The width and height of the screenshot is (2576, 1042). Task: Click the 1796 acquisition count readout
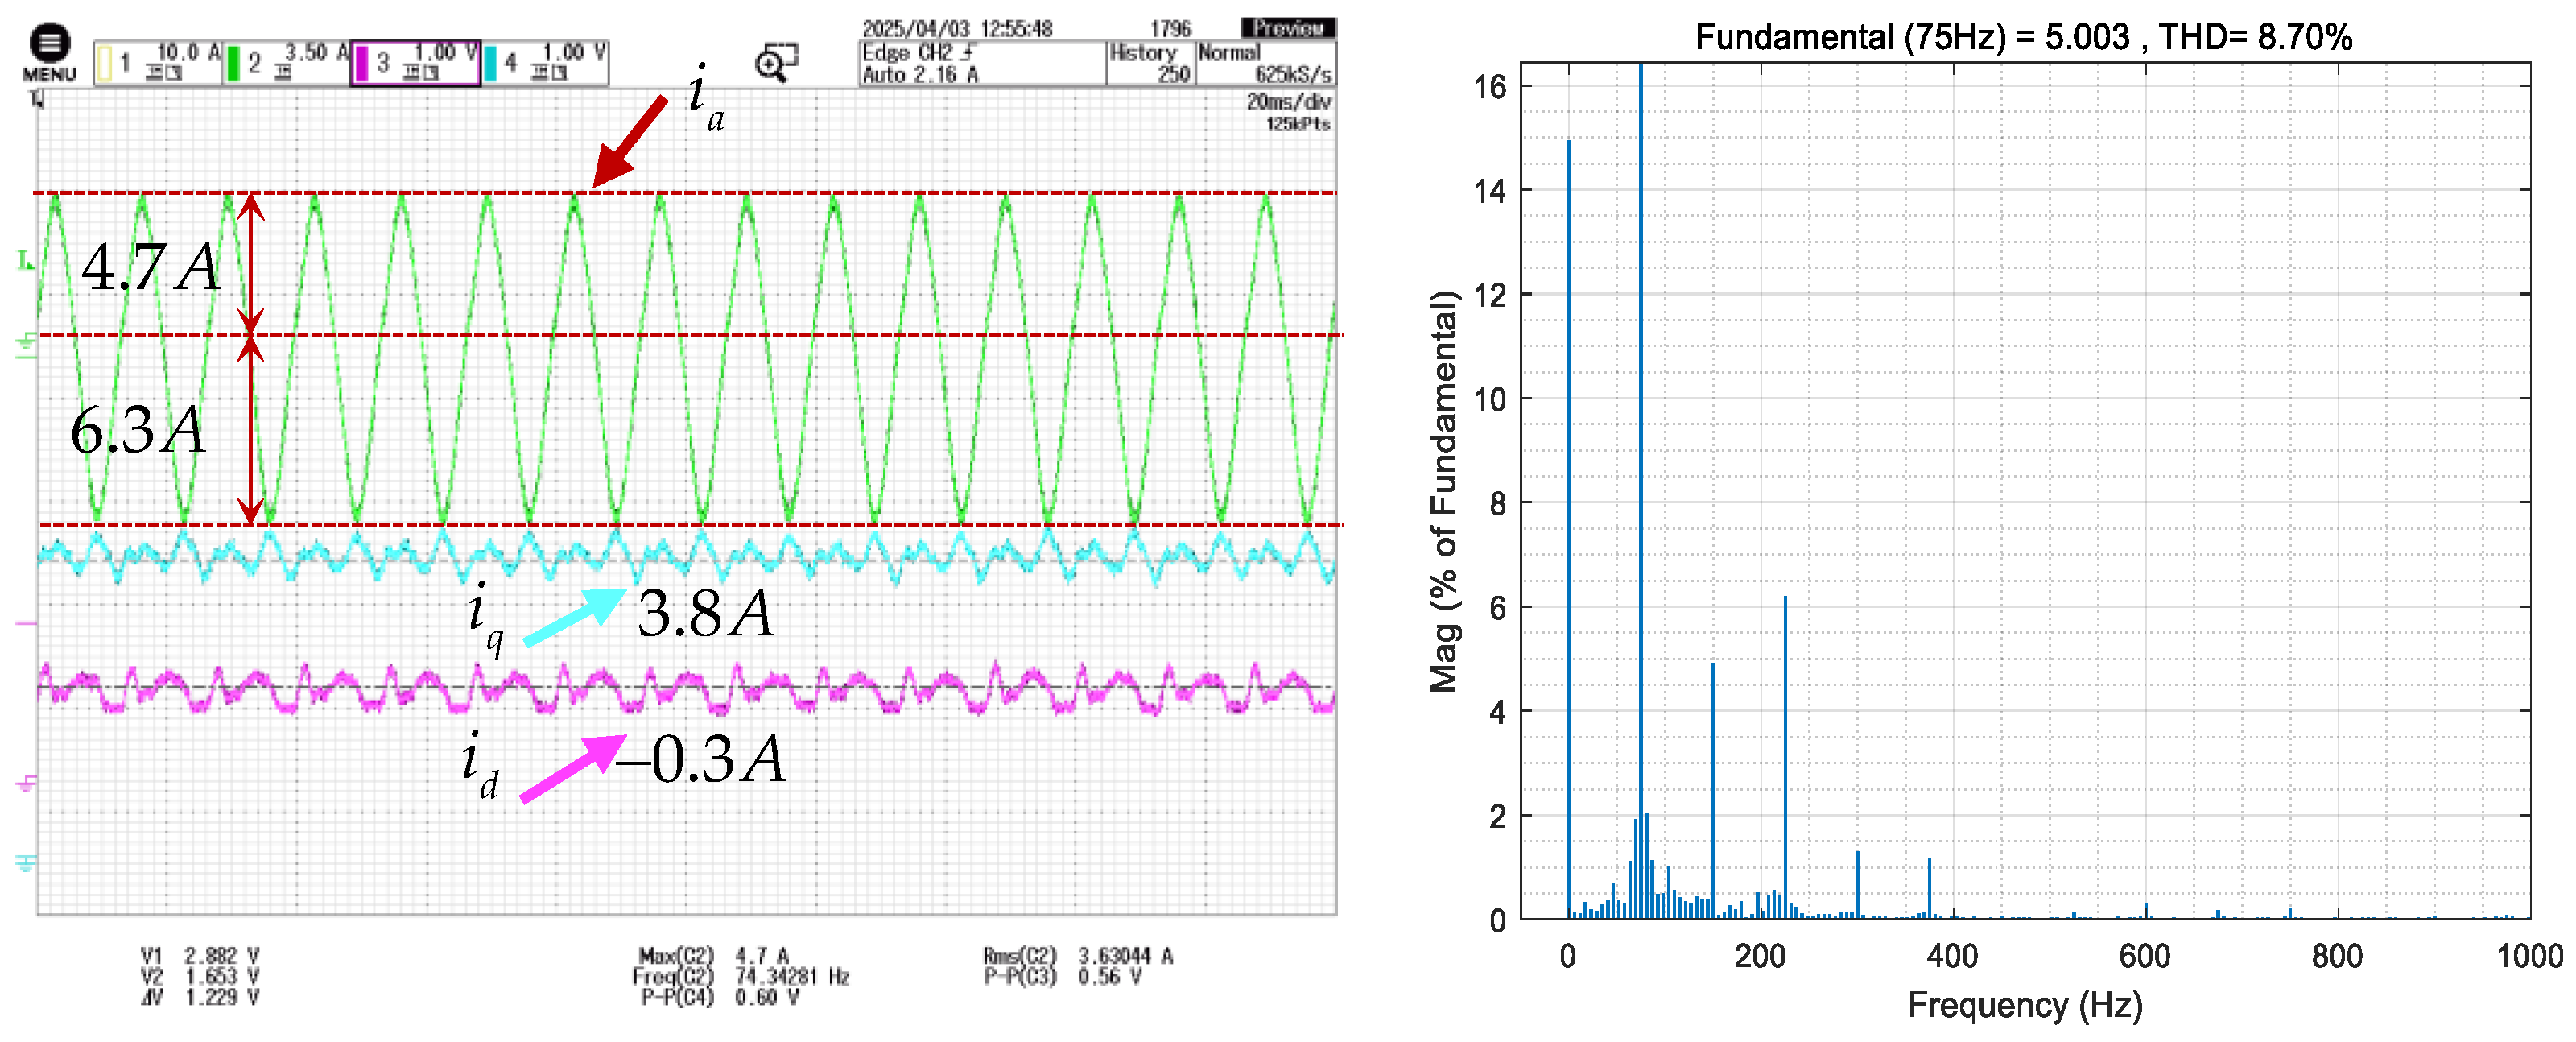click(x=1170, y=28)
